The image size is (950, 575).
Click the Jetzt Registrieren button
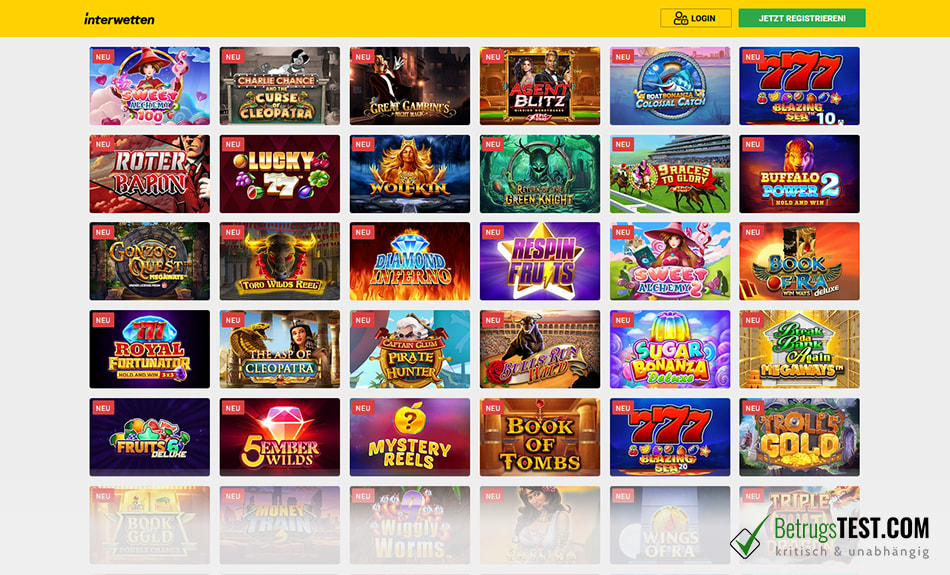(802, 18)
